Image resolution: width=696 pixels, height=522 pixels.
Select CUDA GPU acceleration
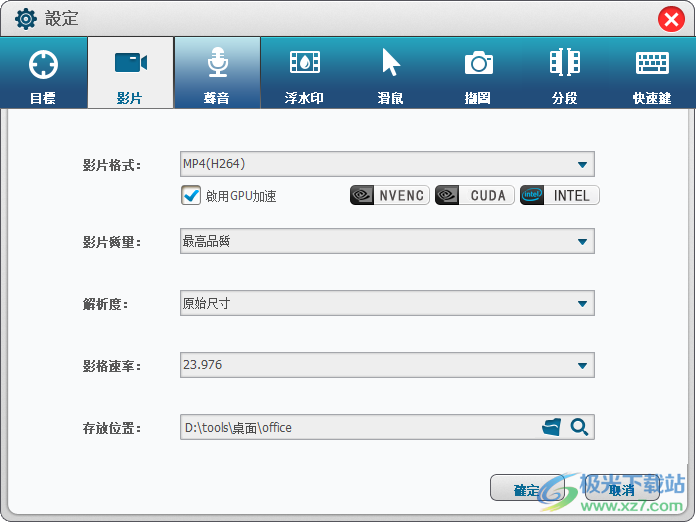[475, 195]
